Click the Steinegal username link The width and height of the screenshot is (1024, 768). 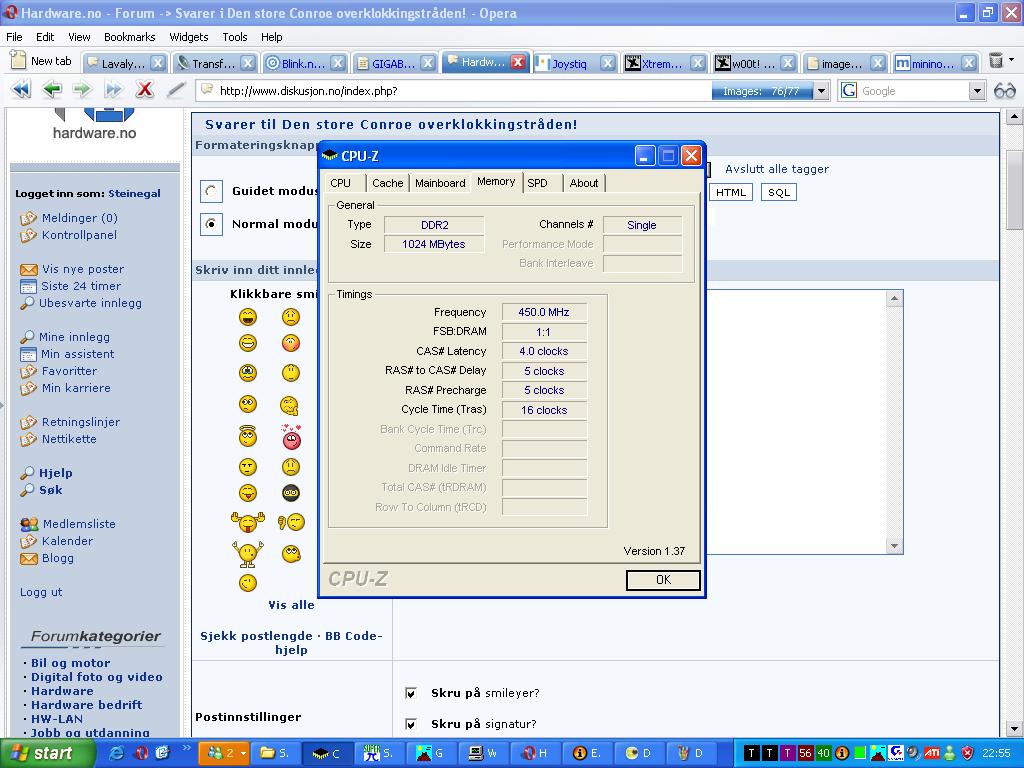coord(134,193)
